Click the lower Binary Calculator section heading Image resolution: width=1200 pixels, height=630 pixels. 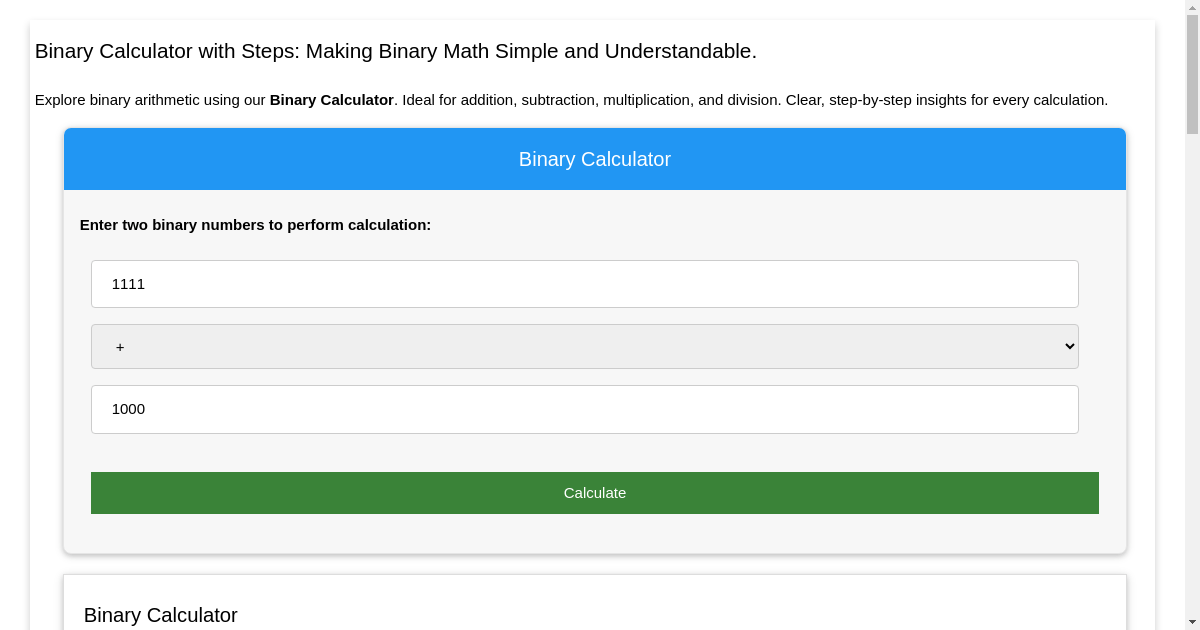(161, 615)
